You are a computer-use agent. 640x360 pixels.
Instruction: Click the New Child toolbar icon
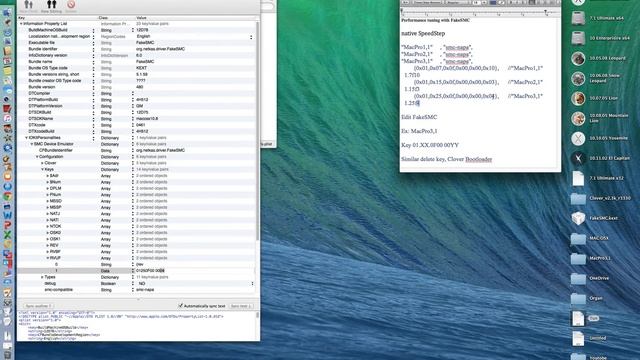click(x=28, y=5)
